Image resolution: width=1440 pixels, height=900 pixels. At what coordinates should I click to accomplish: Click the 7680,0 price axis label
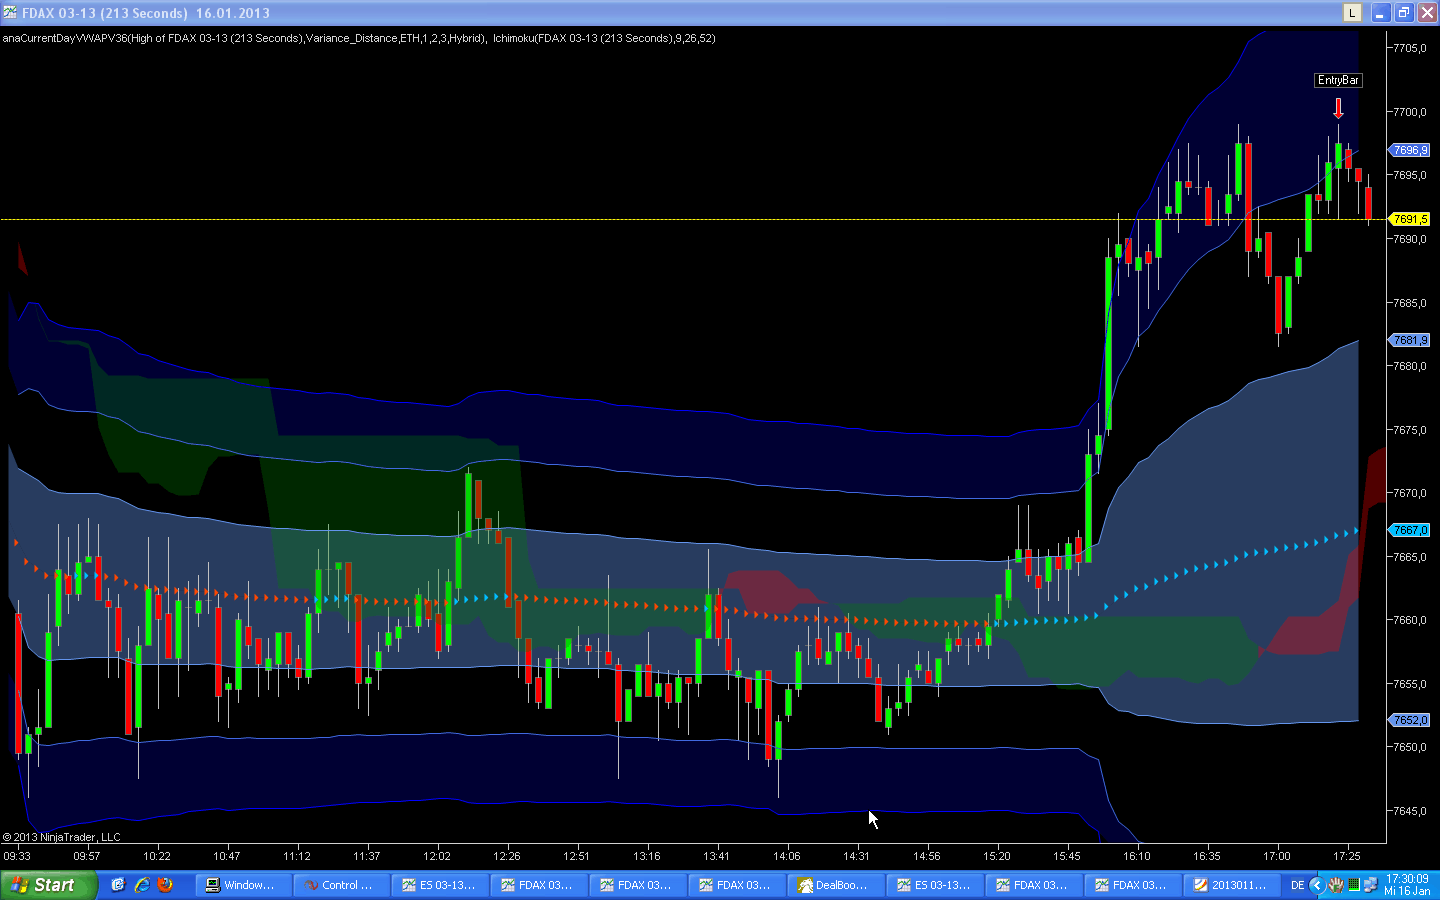click(x=1410, y=366)
